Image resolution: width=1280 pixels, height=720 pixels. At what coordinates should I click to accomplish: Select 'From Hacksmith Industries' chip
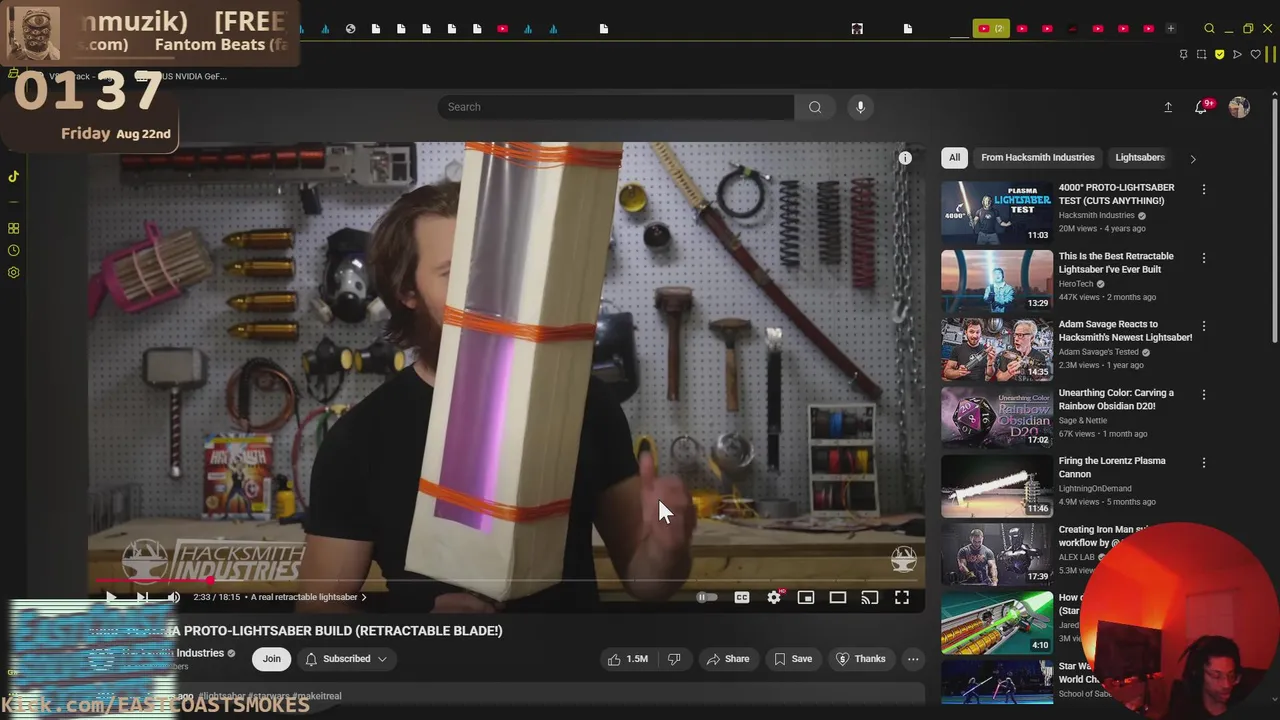pyautogui.click(x=1037, y=158)
